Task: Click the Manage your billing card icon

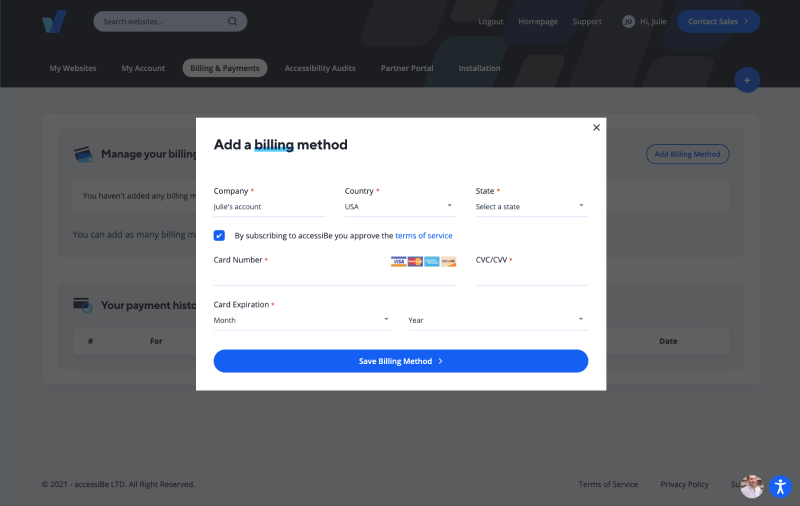Action: click(x=83, y=154)
